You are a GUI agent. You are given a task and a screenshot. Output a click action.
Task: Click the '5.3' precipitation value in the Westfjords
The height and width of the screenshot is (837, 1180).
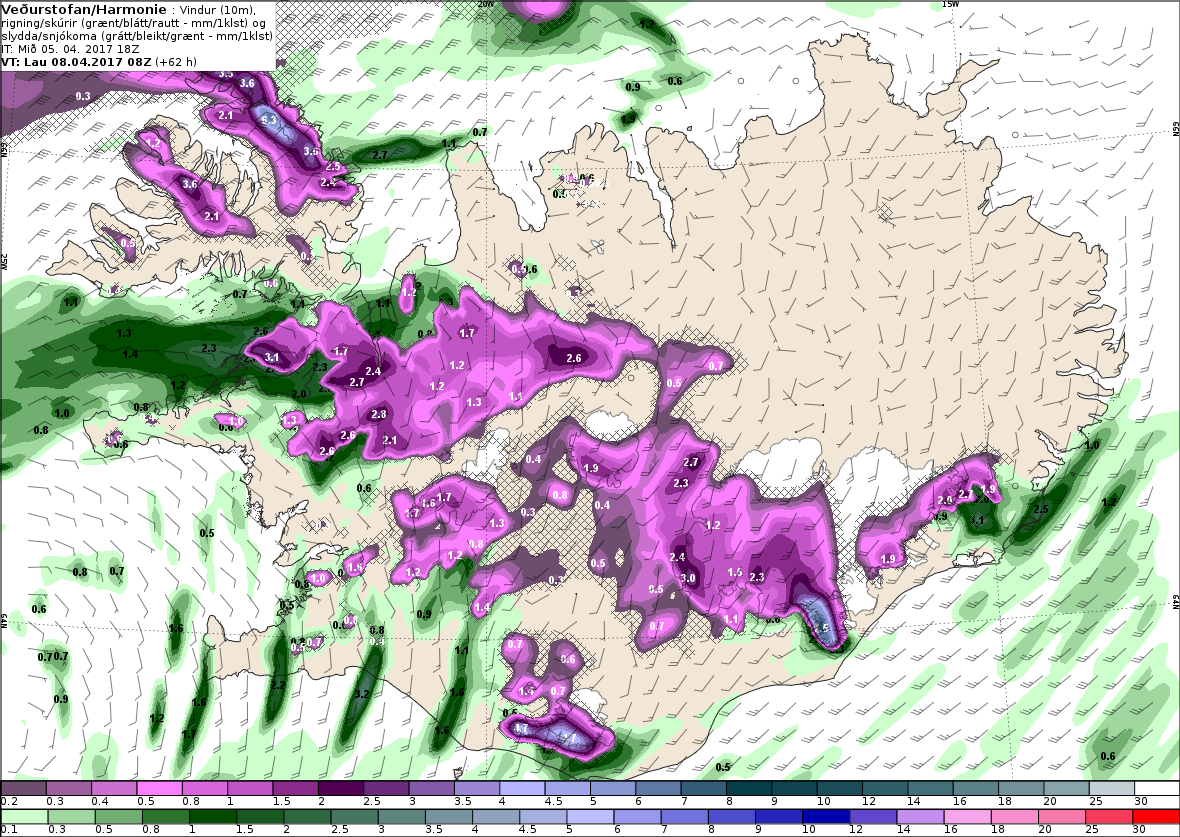tap(269, 120)
